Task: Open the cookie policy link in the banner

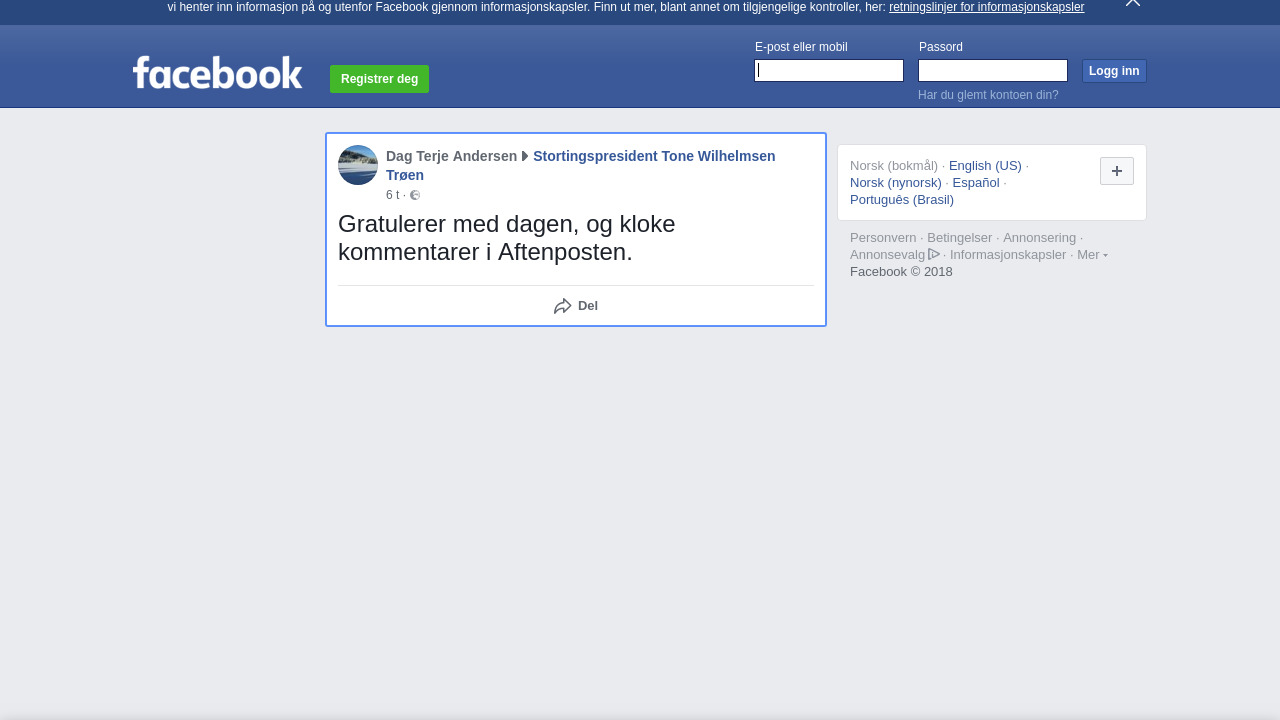Action: click(986, 7)
